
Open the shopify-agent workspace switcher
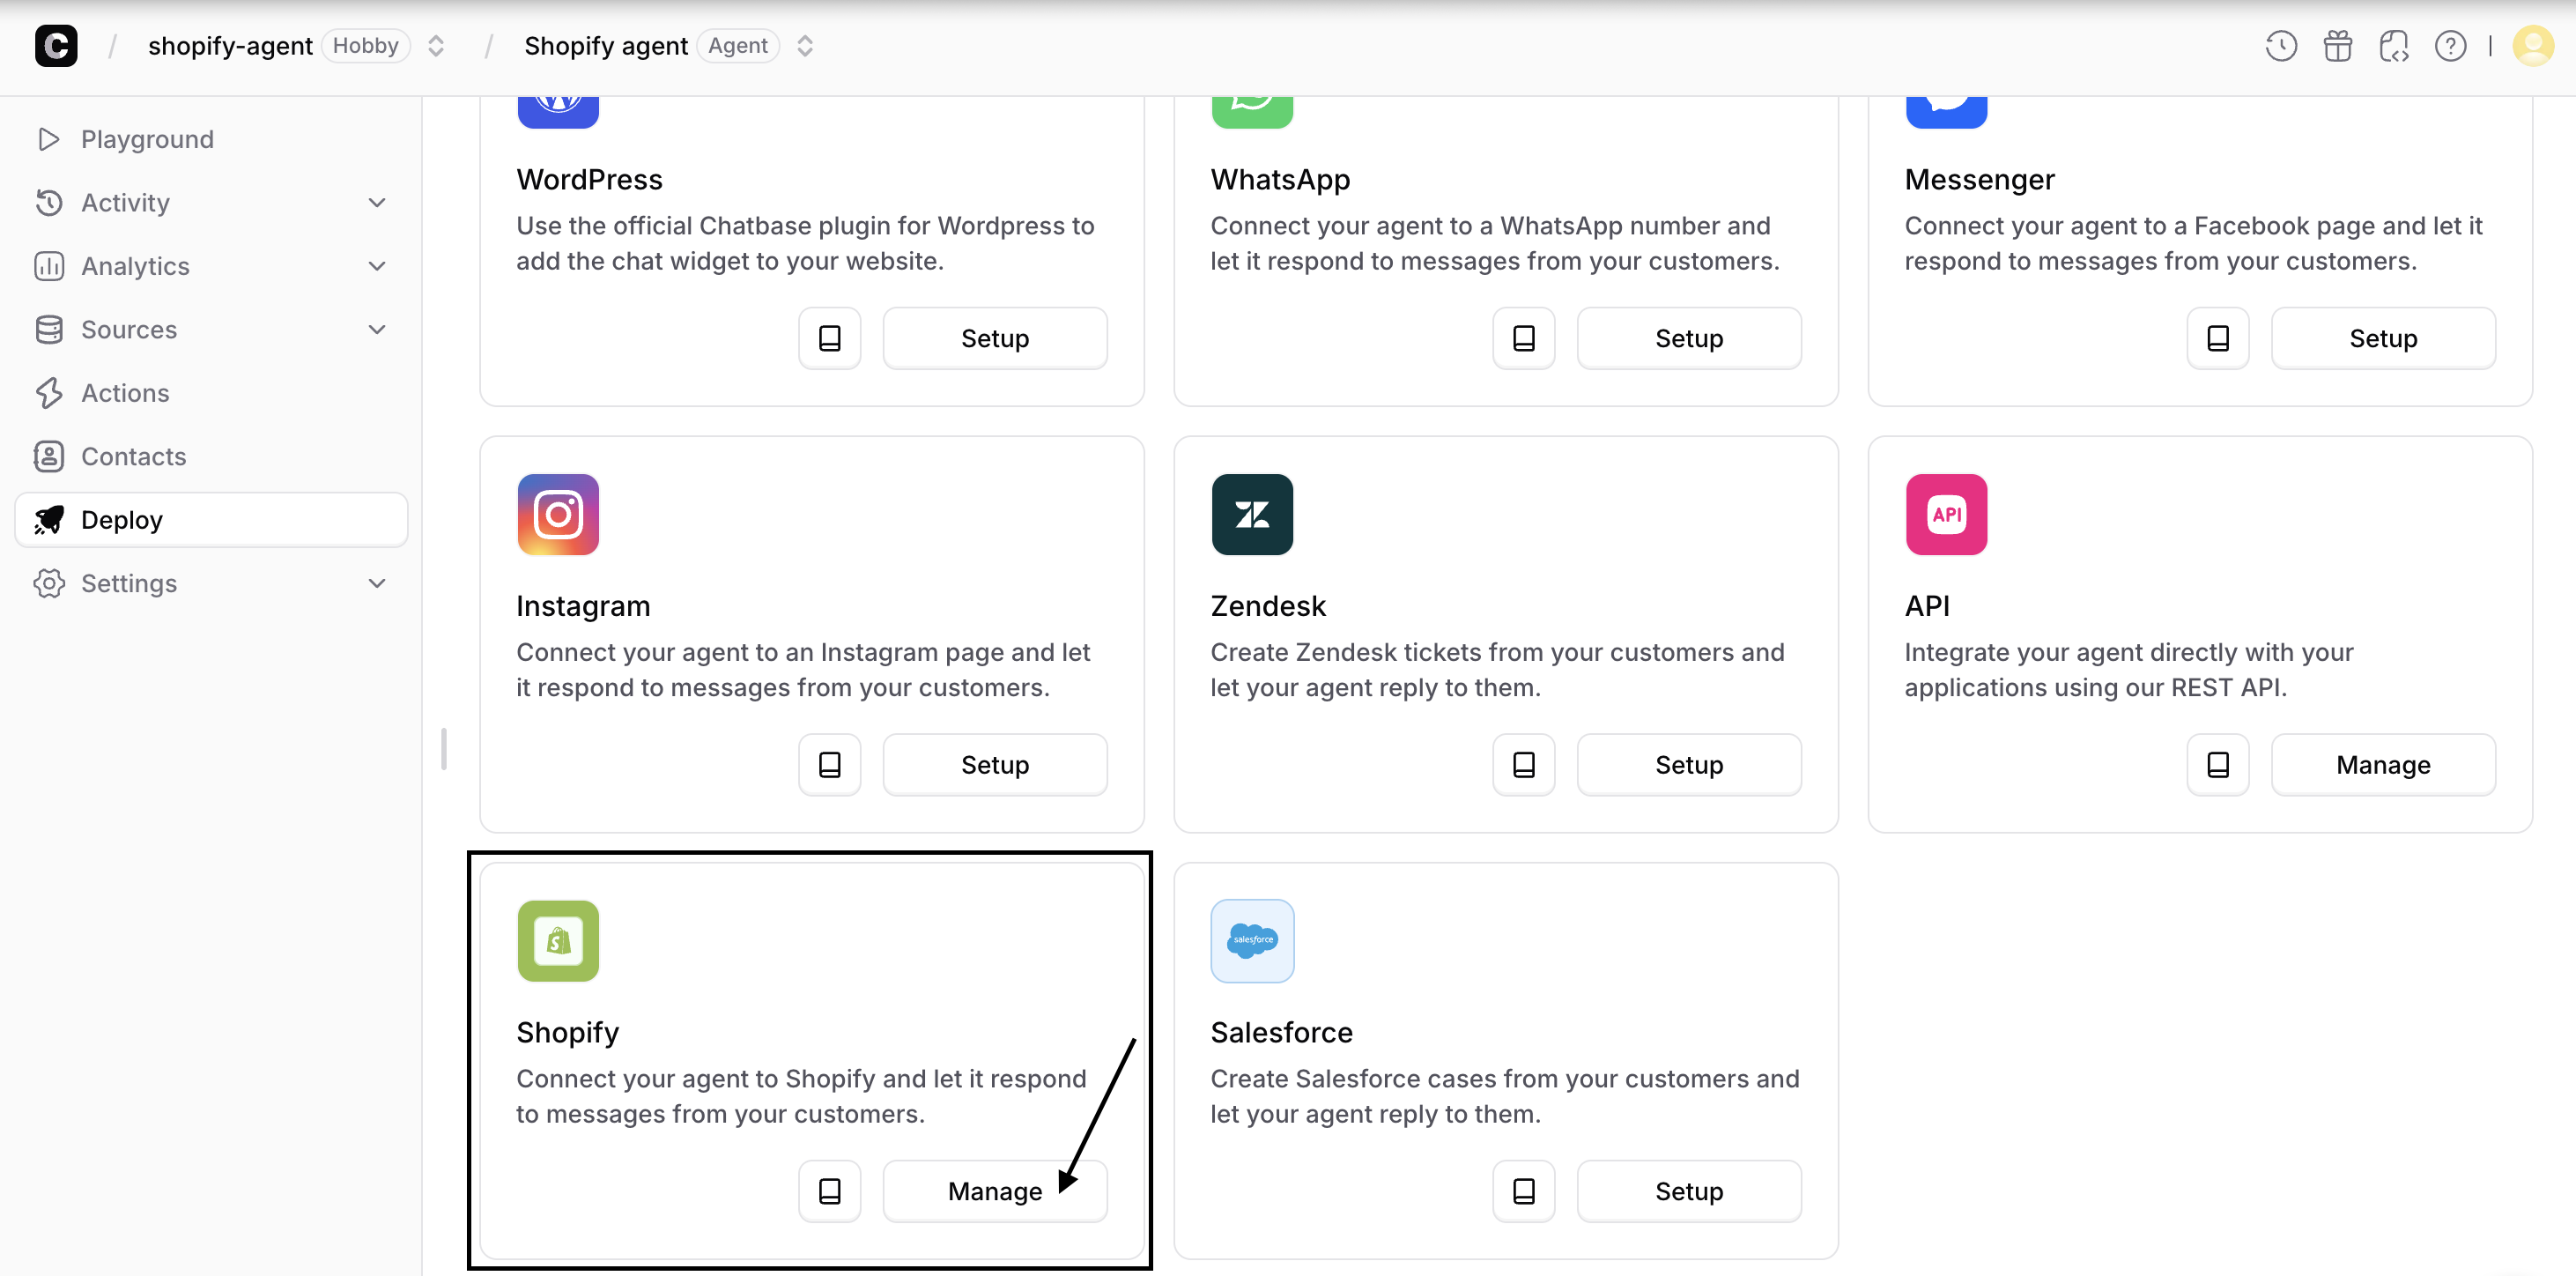tap(436, 46)
